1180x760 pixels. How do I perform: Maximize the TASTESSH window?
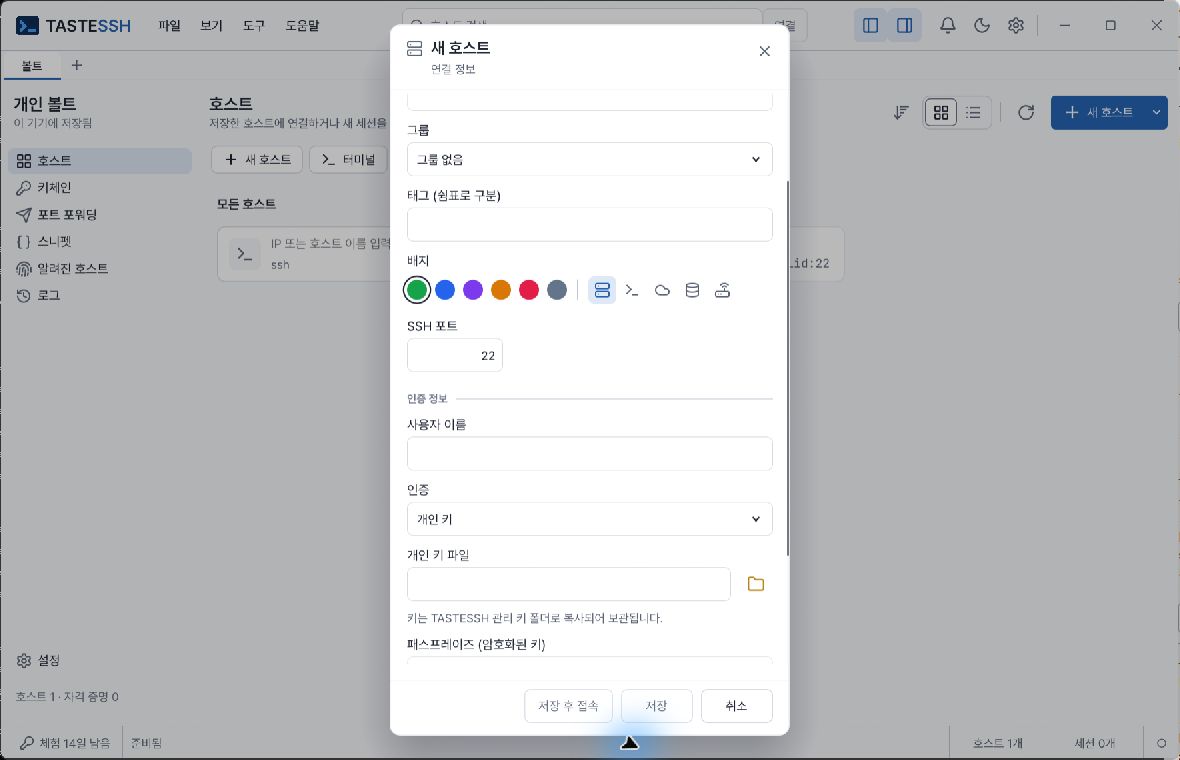click(1110, 26)
